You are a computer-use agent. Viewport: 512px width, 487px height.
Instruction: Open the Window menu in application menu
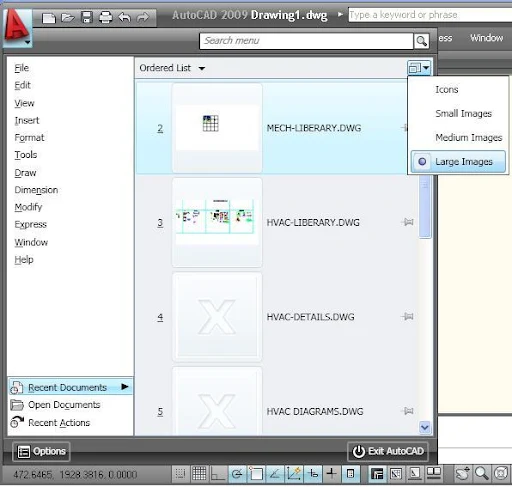pos(31,242)
